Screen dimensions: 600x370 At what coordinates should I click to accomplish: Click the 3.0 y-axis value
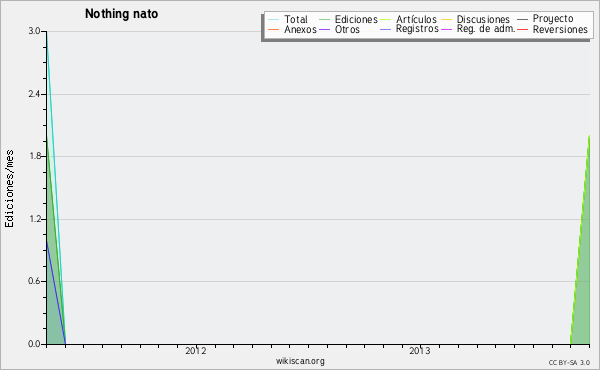pyautogui.click(x=34, y=31)
